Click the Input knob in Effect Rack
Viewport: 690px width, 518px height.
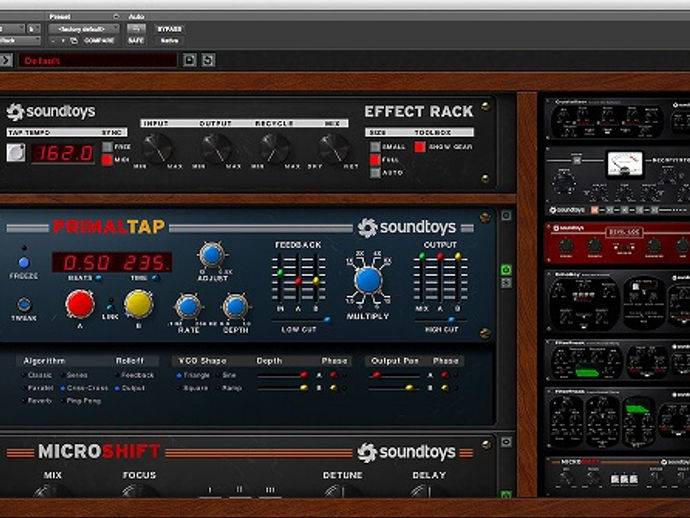[158, 148]
